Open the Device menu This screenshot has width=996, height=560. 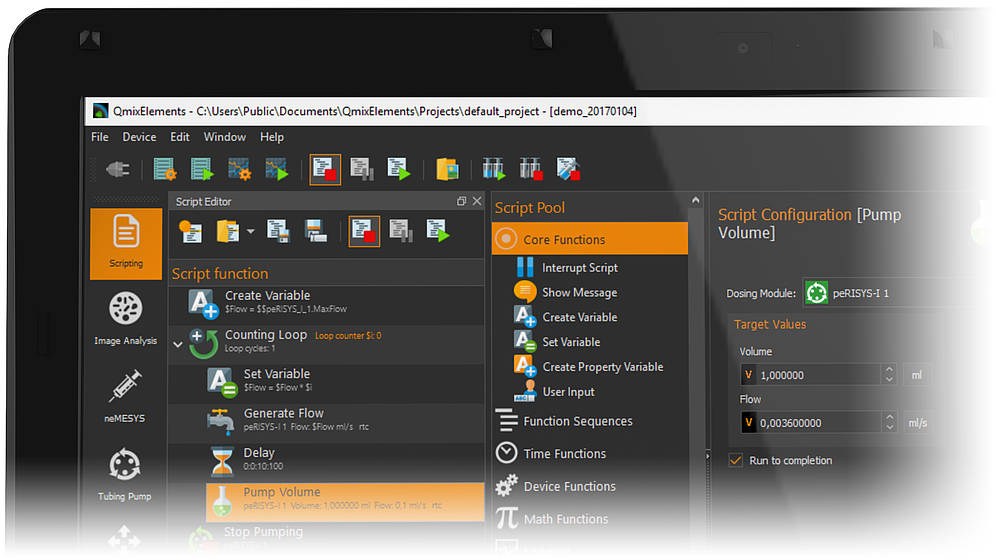coord(139,137)
